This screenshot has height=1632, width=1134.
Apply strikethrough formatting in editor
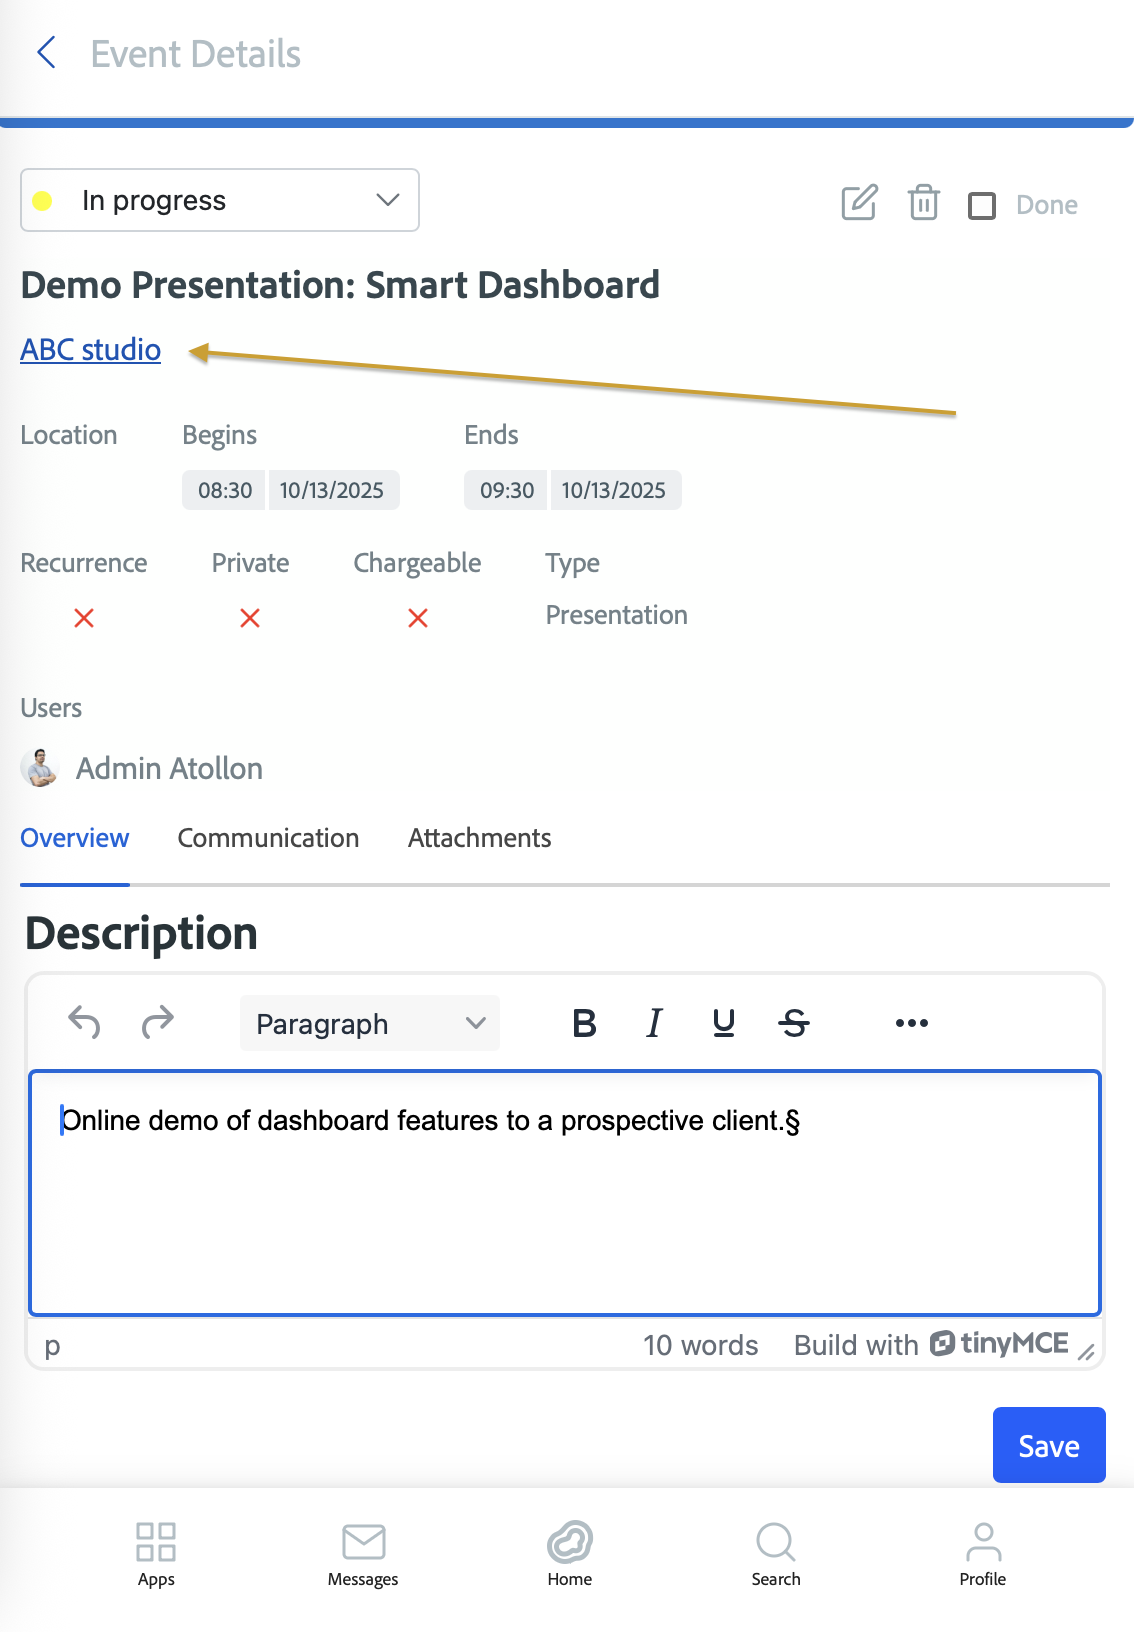(794, 1023)
